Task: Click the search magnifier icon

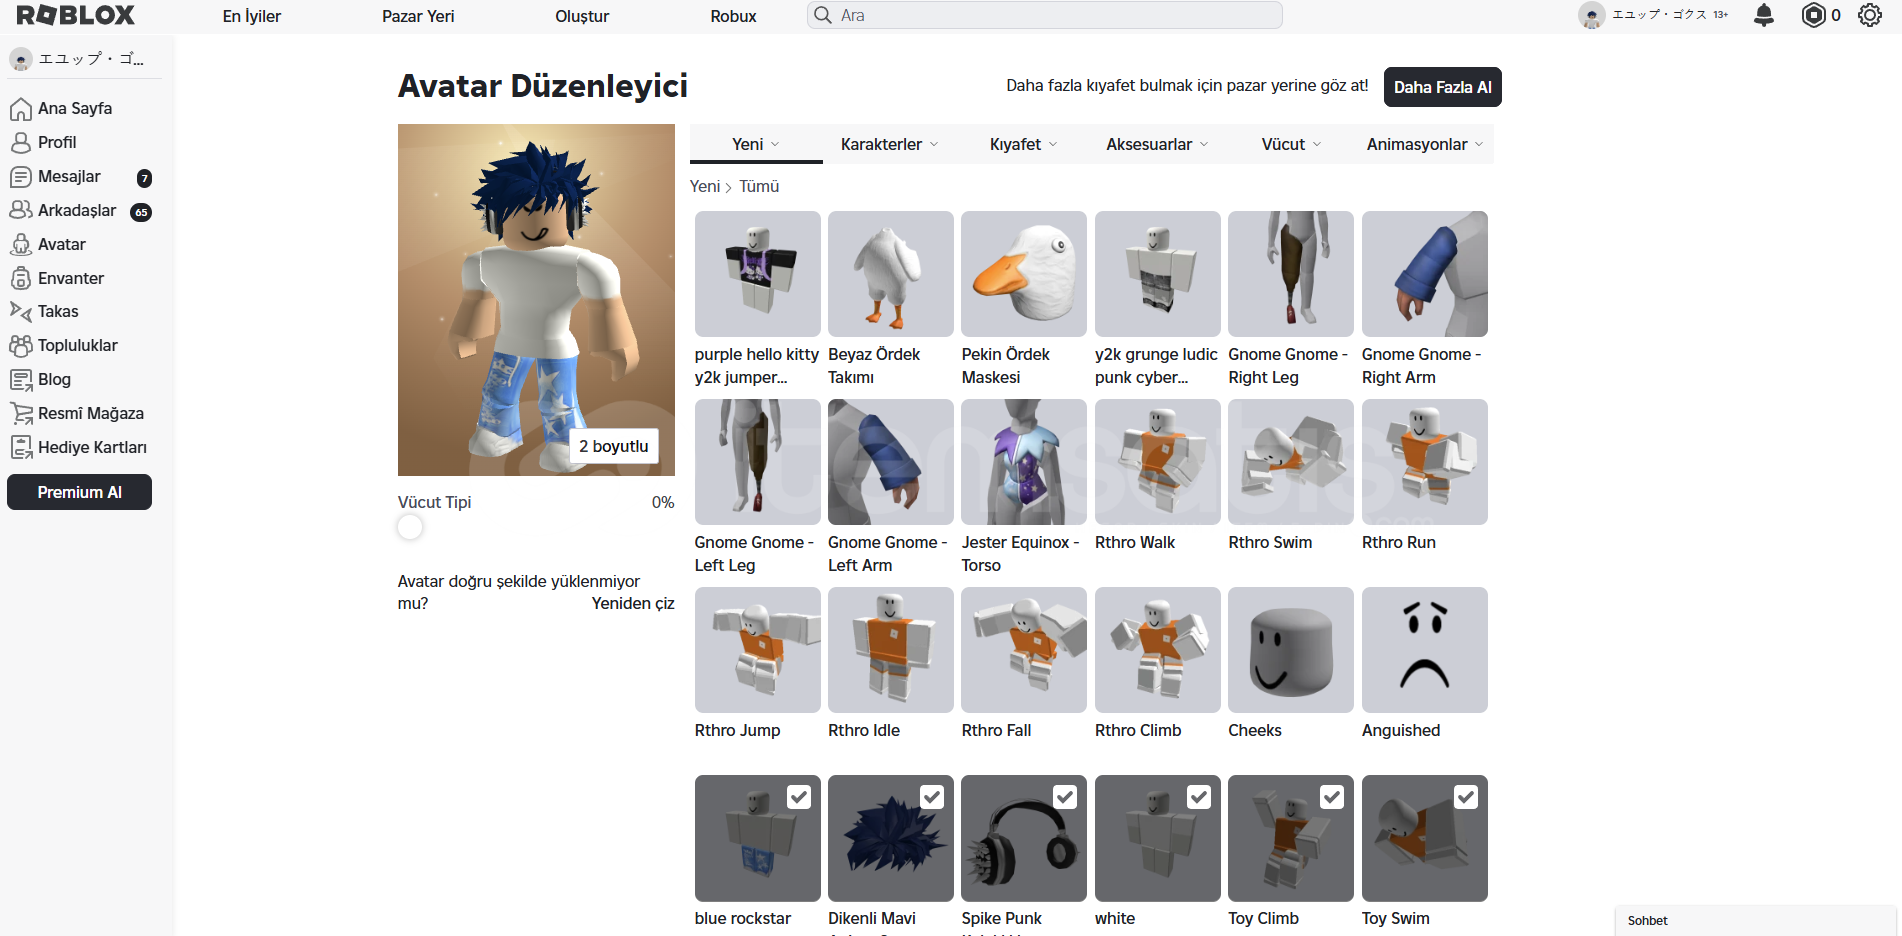Action: click(x=823, y=15)
